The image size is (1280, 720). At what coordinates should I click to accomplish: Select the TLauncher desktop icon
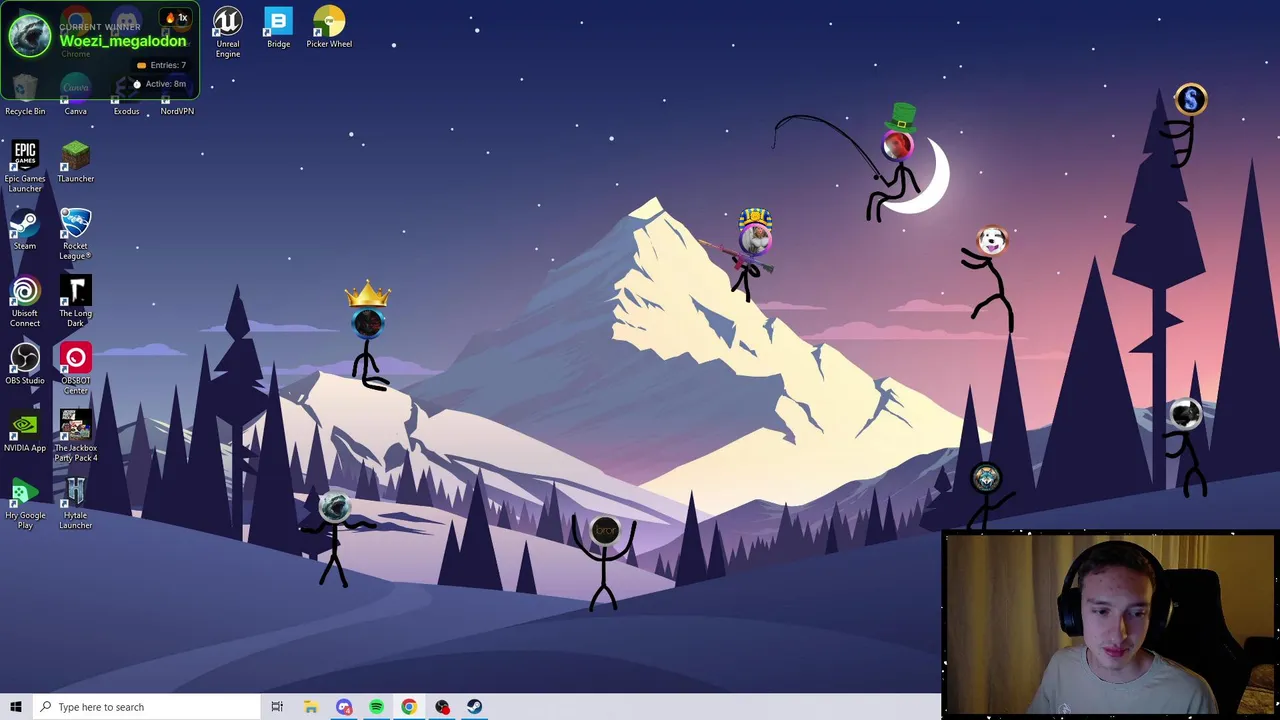(76, 162)
